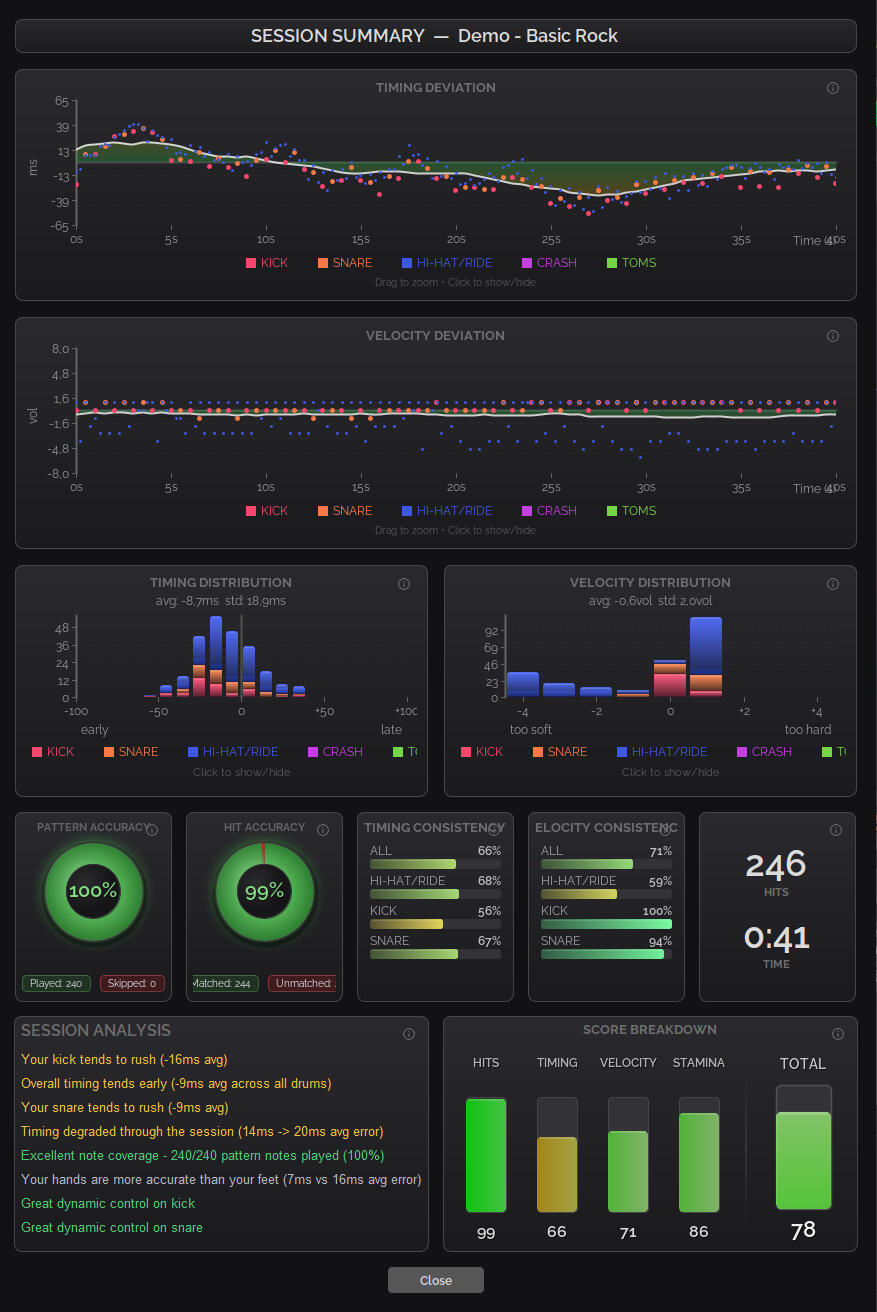Open the Hit Accuracy info icon
Screen dimensions: 877x1312
pos(323,830)
